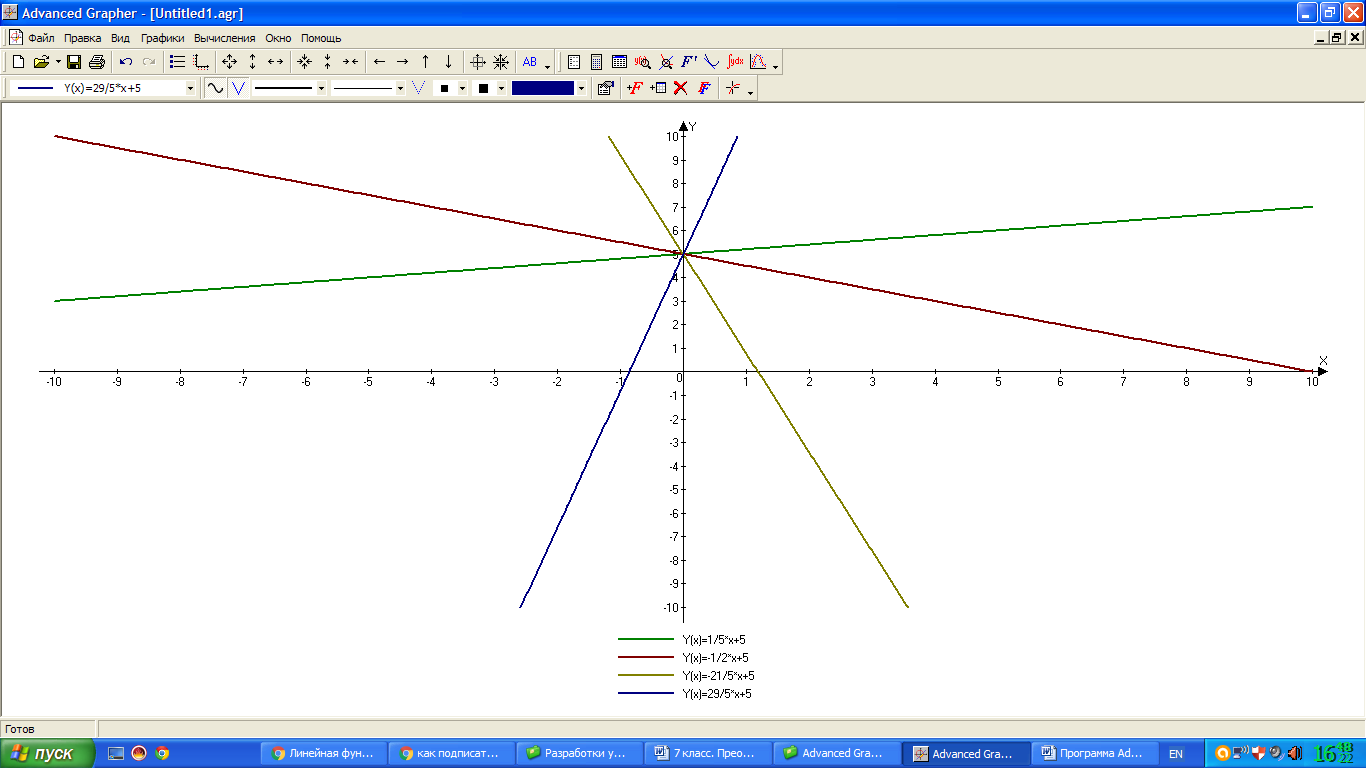Switch to Разработки у... taskbar window
The image size is (1366, 768).
pos(581,754)
